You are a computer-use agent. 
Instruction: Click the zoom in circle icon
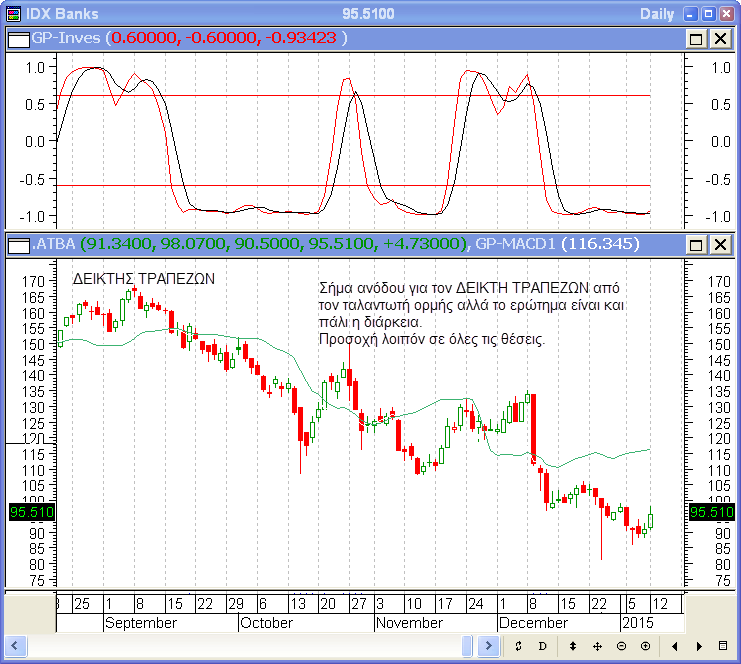646,646
